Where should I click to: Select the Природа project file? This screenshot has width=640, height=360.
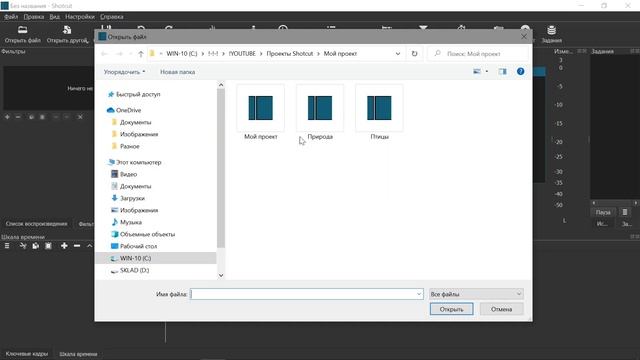tap(320, 112)
